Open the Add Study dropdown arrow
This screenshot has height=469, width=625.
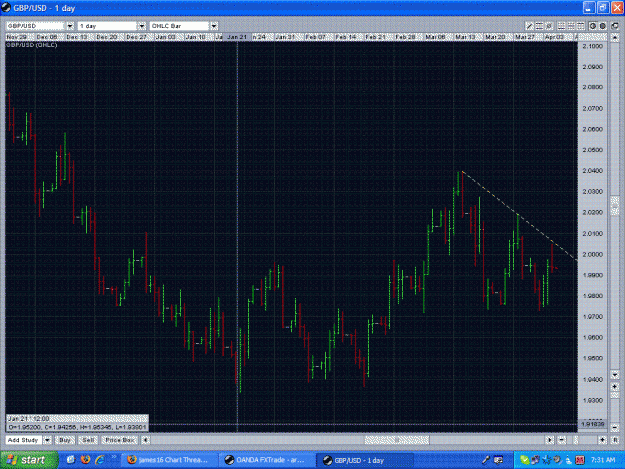click(47, 440)
